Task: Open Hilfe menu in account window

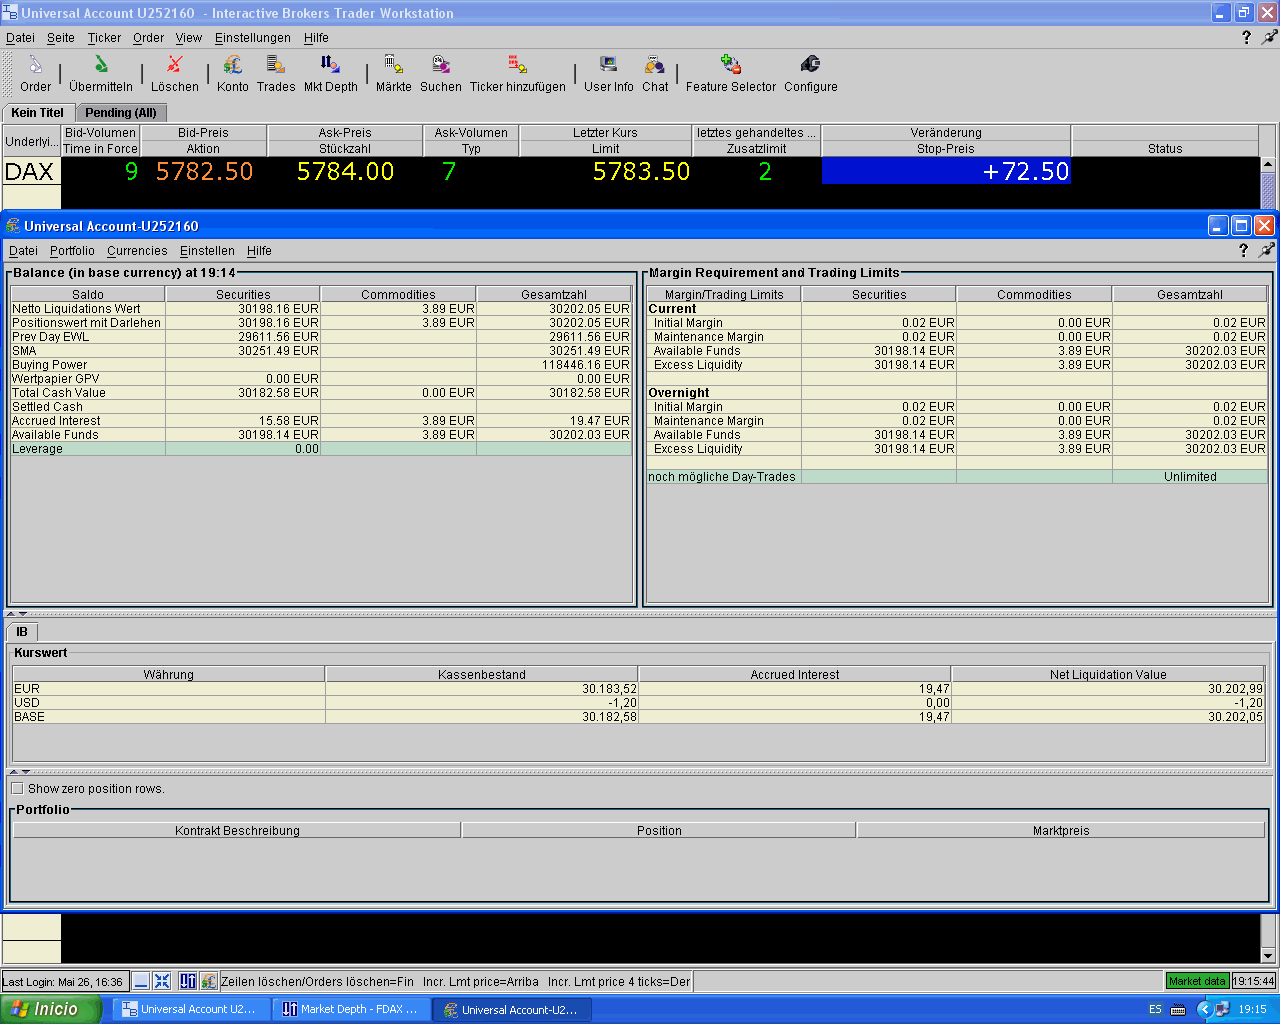Action: point(259,251)
